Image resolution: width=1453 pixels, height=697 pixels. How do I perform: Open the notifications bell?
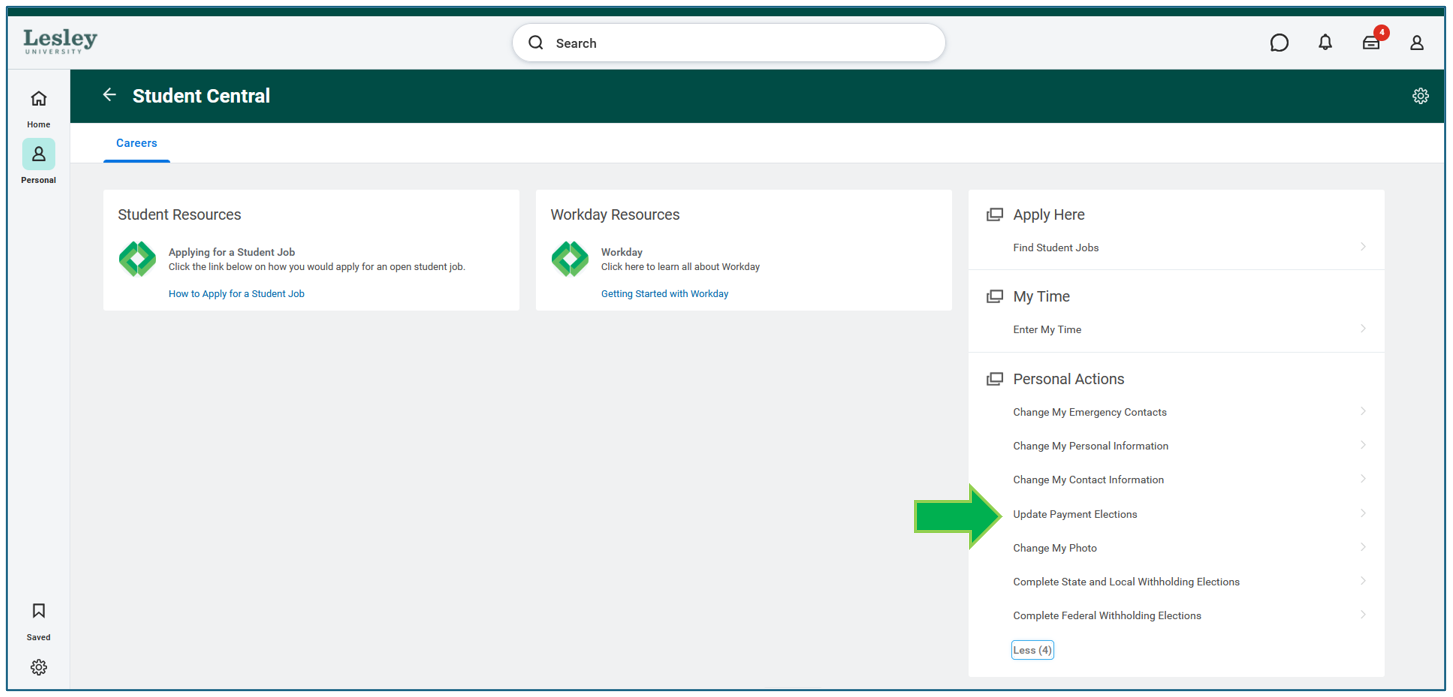(x=1325, y=42)
